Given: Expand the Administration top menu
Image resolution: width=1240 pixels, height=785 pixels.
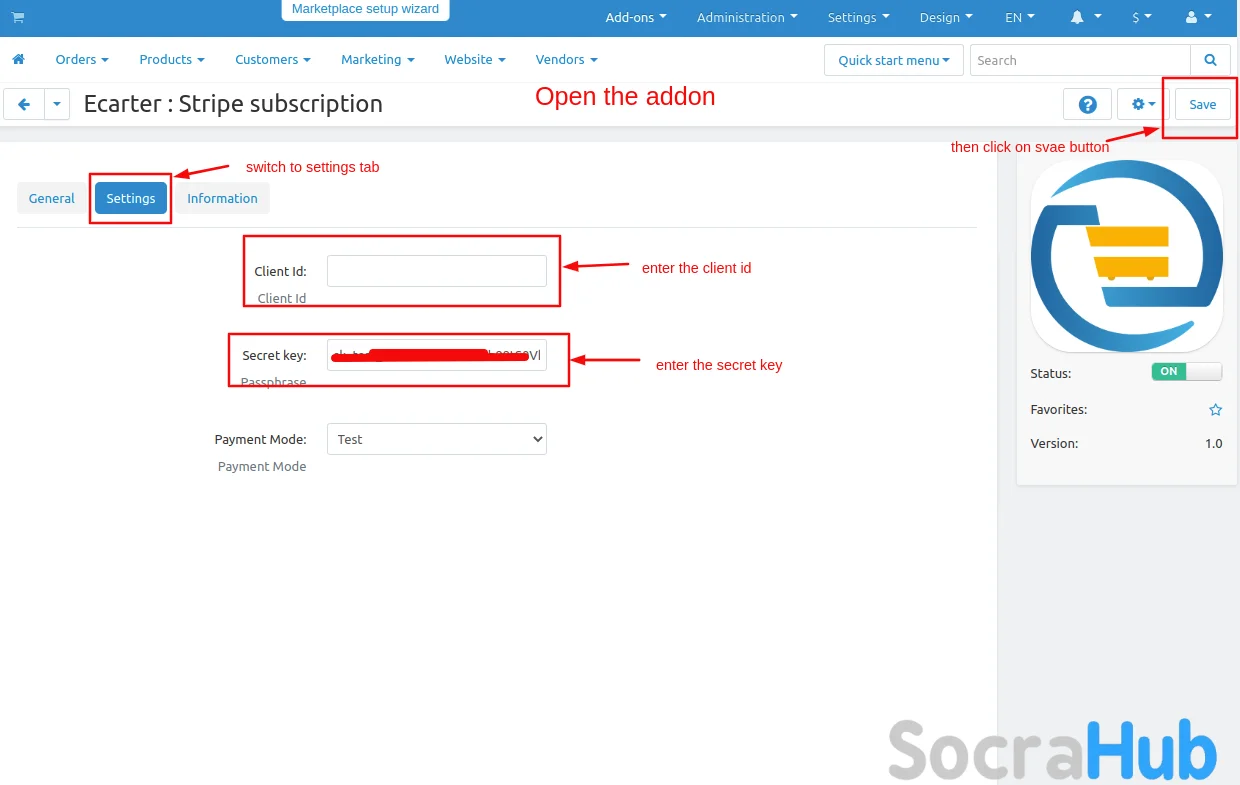Looking at the screenshot, I should point(747,17).
